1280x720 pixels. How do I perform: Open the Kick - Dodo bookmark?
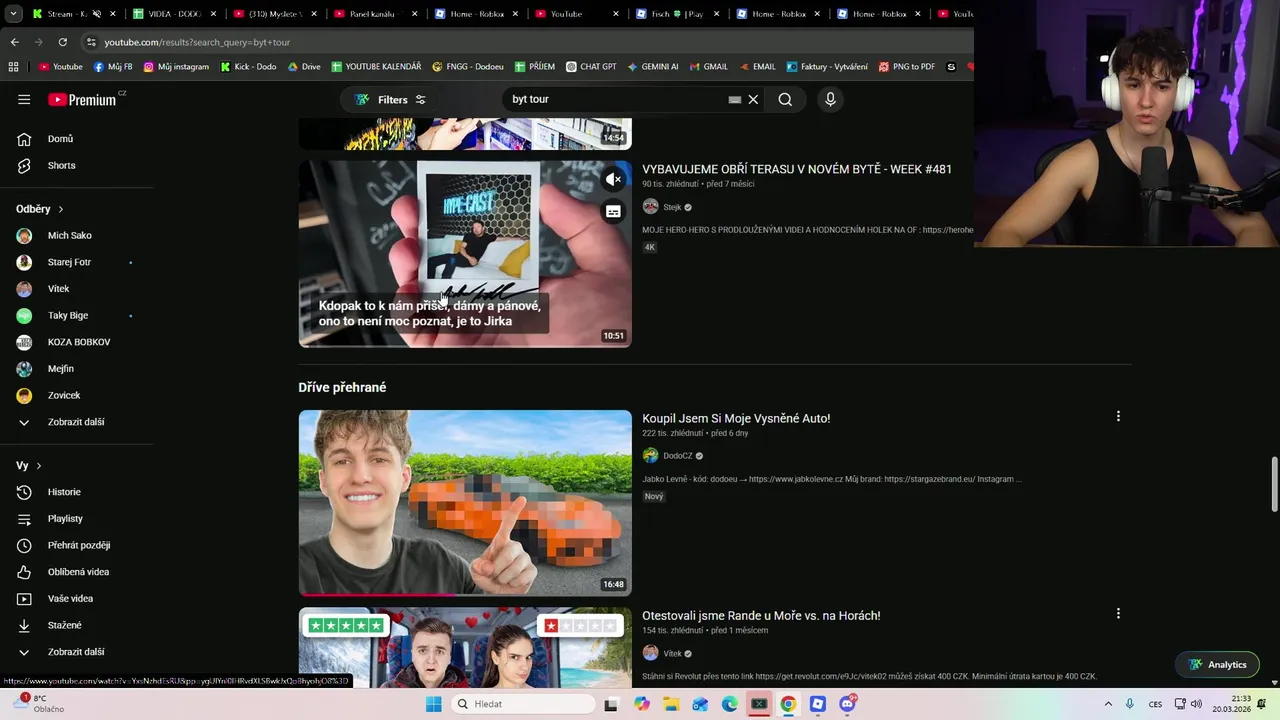[x=247, y=67]
